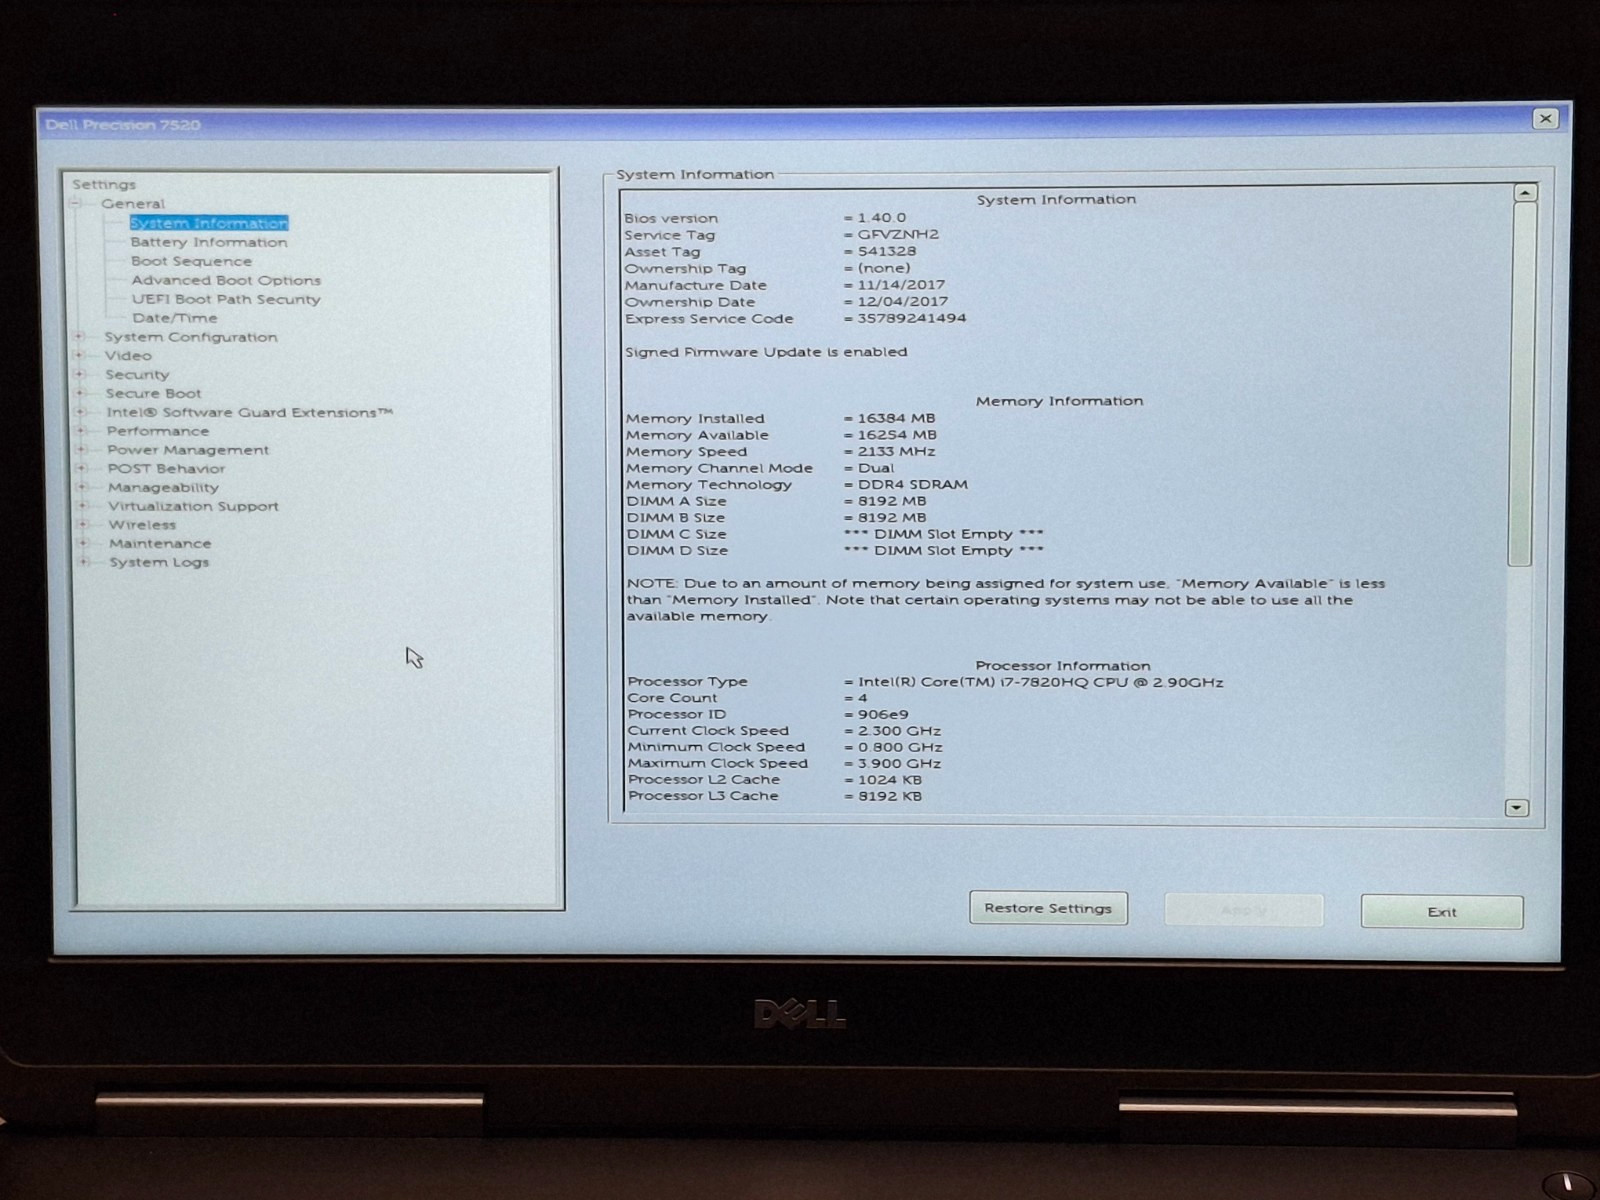Image resolution: width=1600 pixels, height=1200 pixels.
Task: Expand the Security tree node
Action: click(80, 374)
